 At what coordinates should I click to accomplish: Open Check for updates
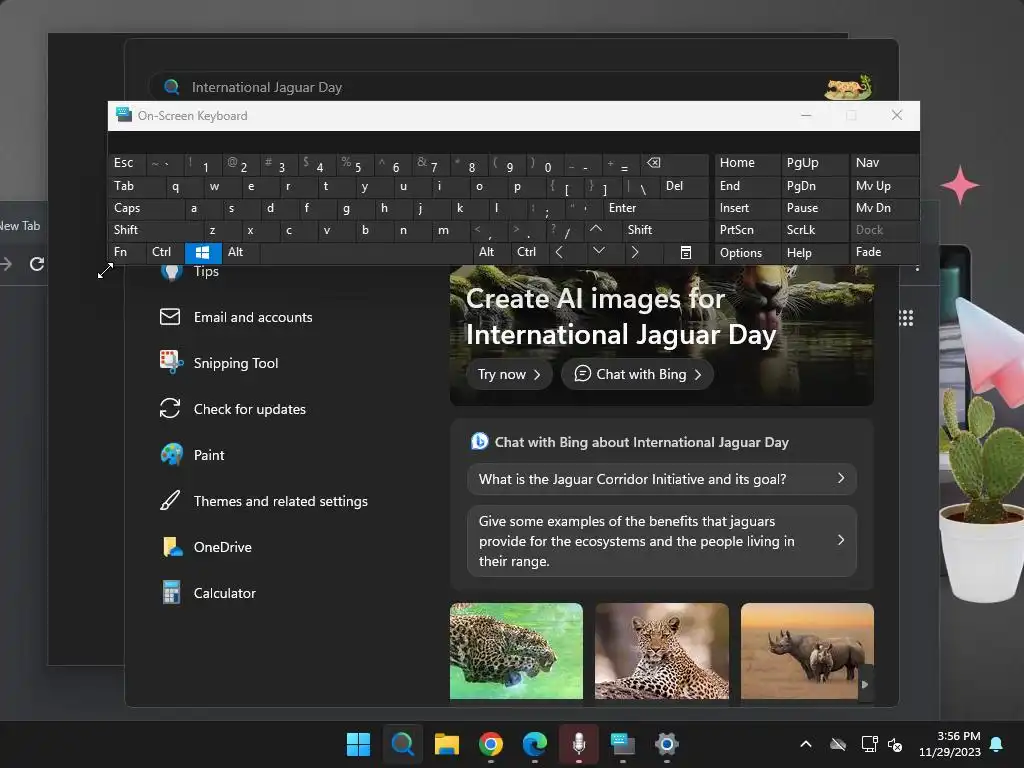(232, 409)
